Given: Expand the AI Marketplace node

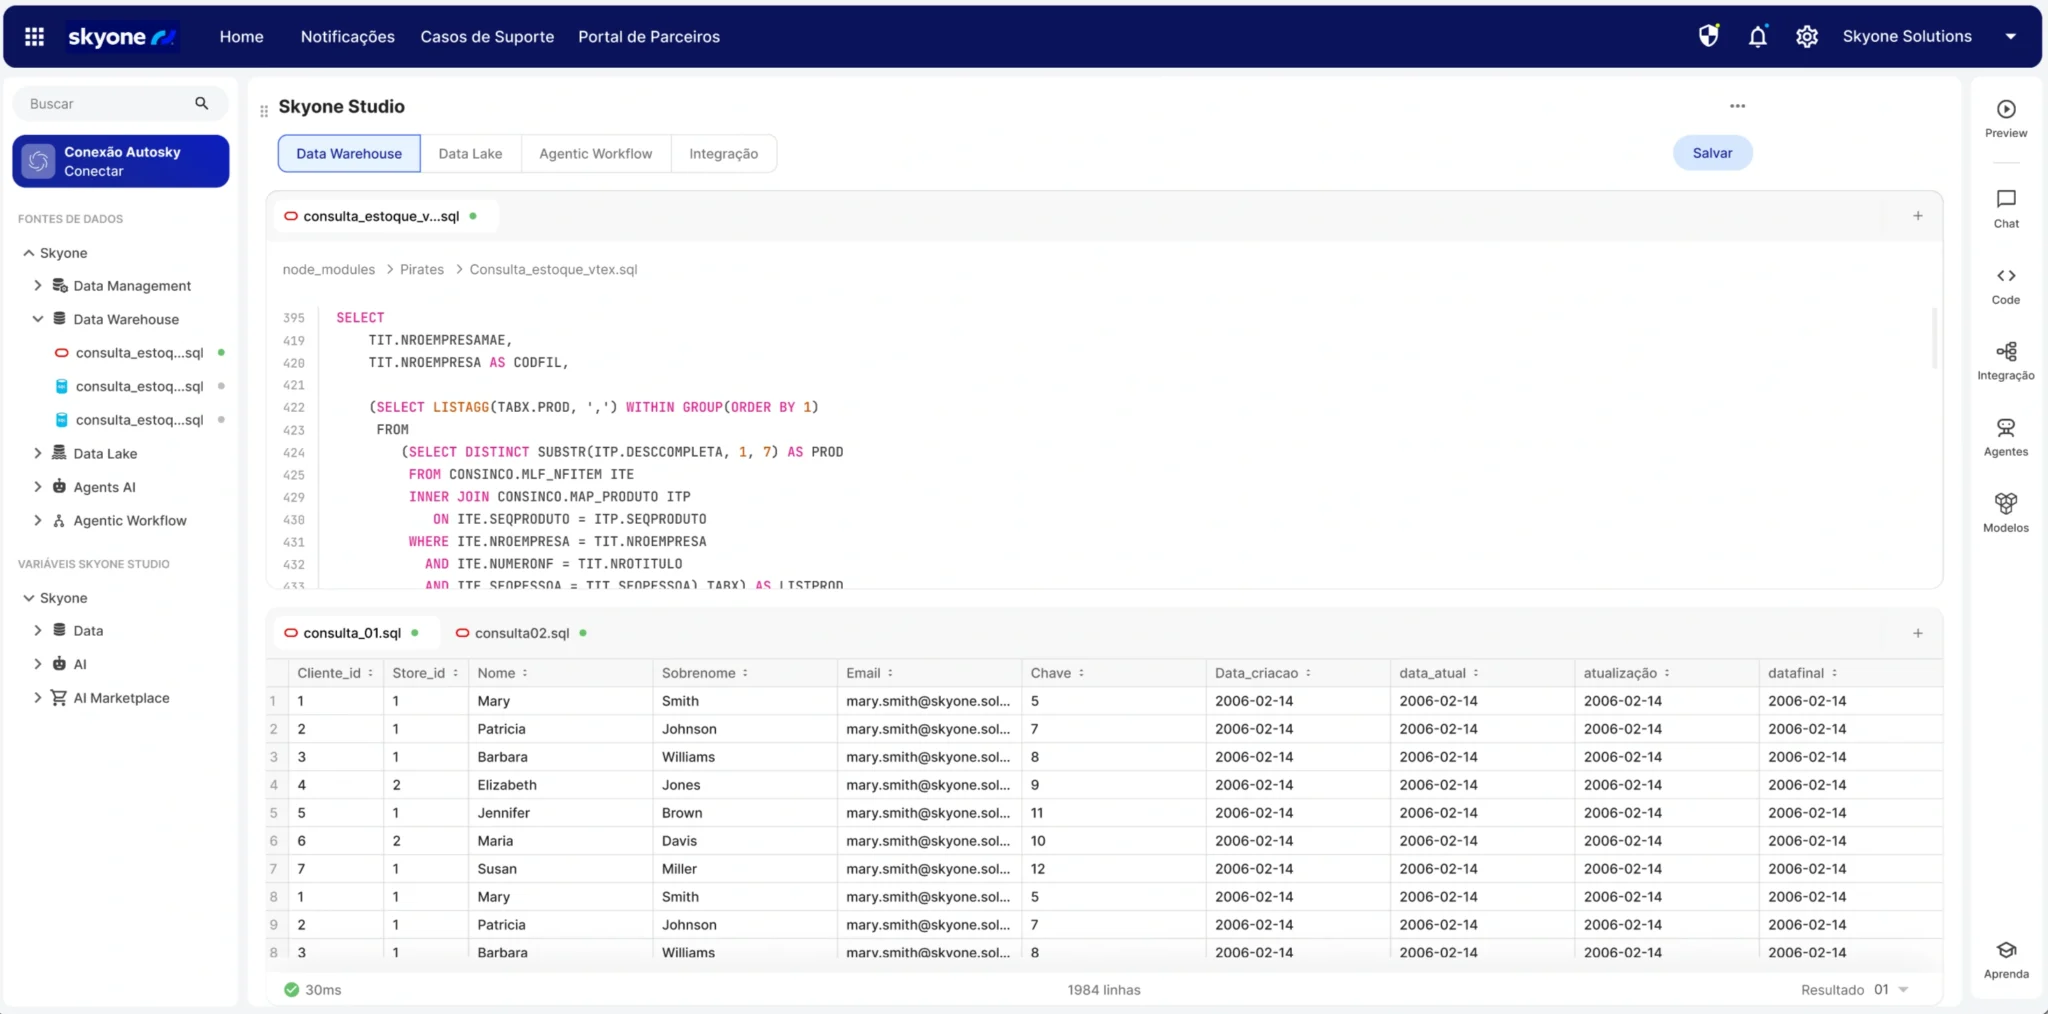Looking at the screenshot, I should [x=38, y=698].
